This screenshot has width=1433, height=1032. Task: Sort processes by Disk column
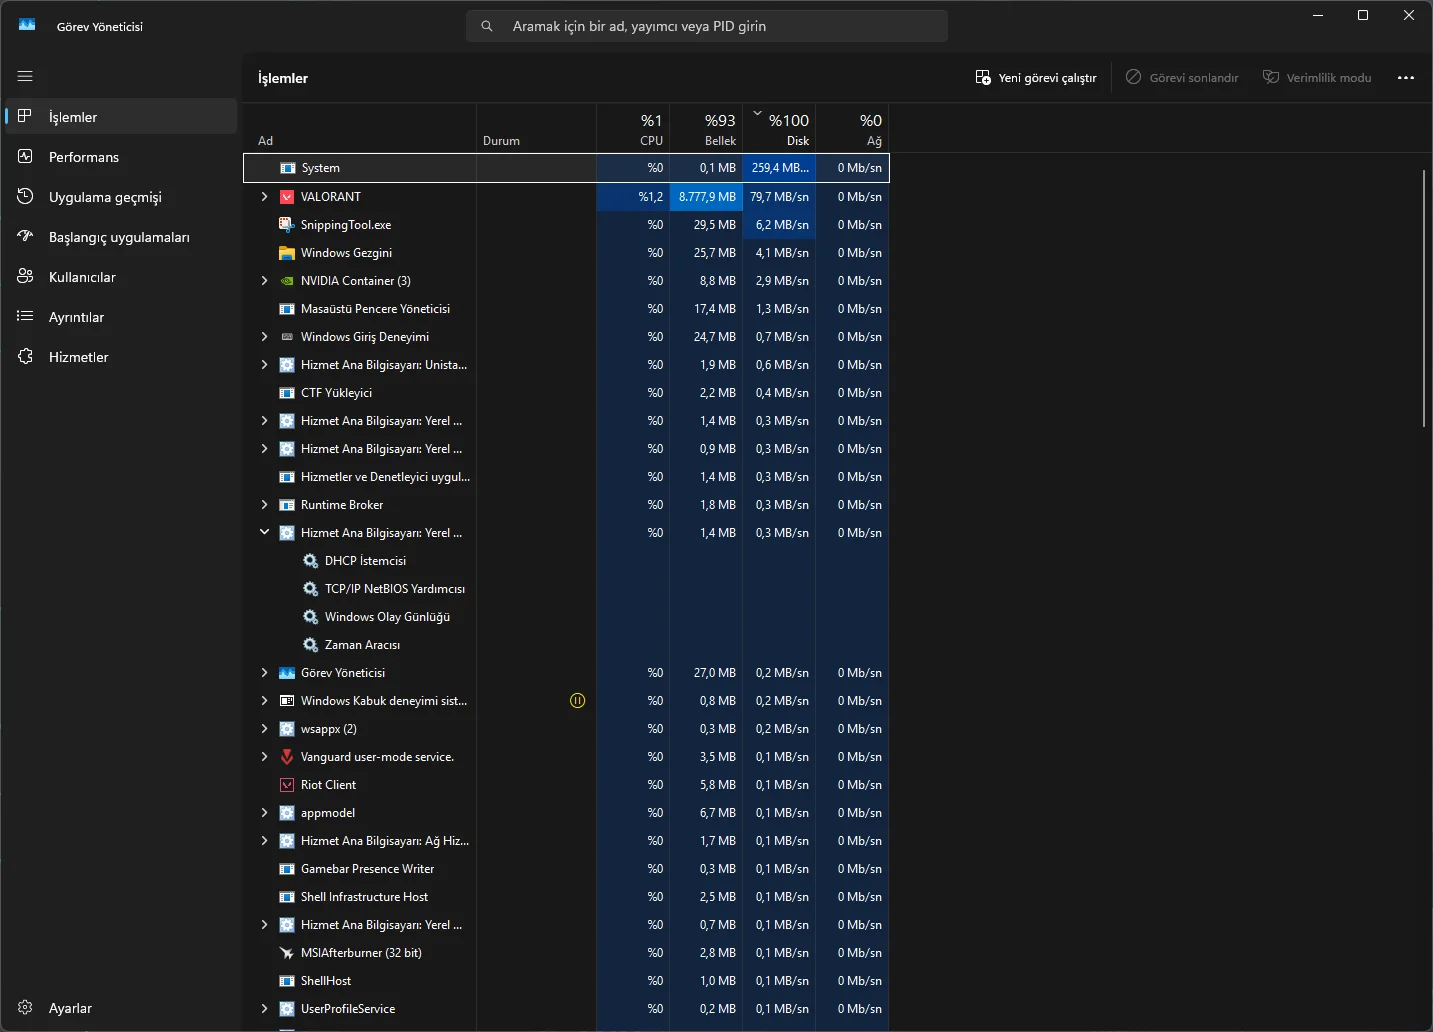(779, 129)
